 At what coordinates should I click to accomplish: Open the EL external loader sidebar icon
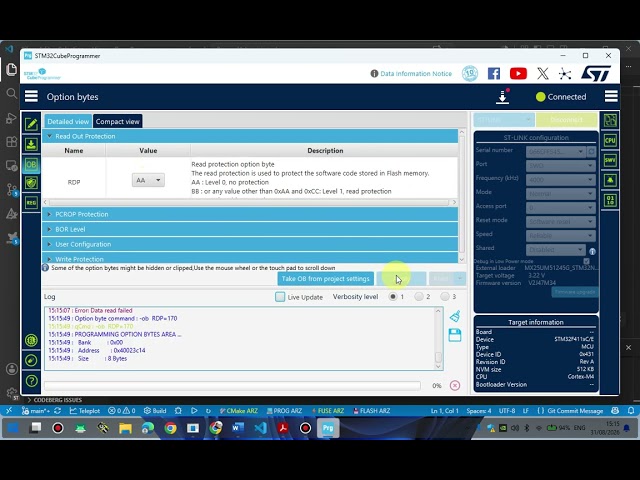(x=31, y=340)
